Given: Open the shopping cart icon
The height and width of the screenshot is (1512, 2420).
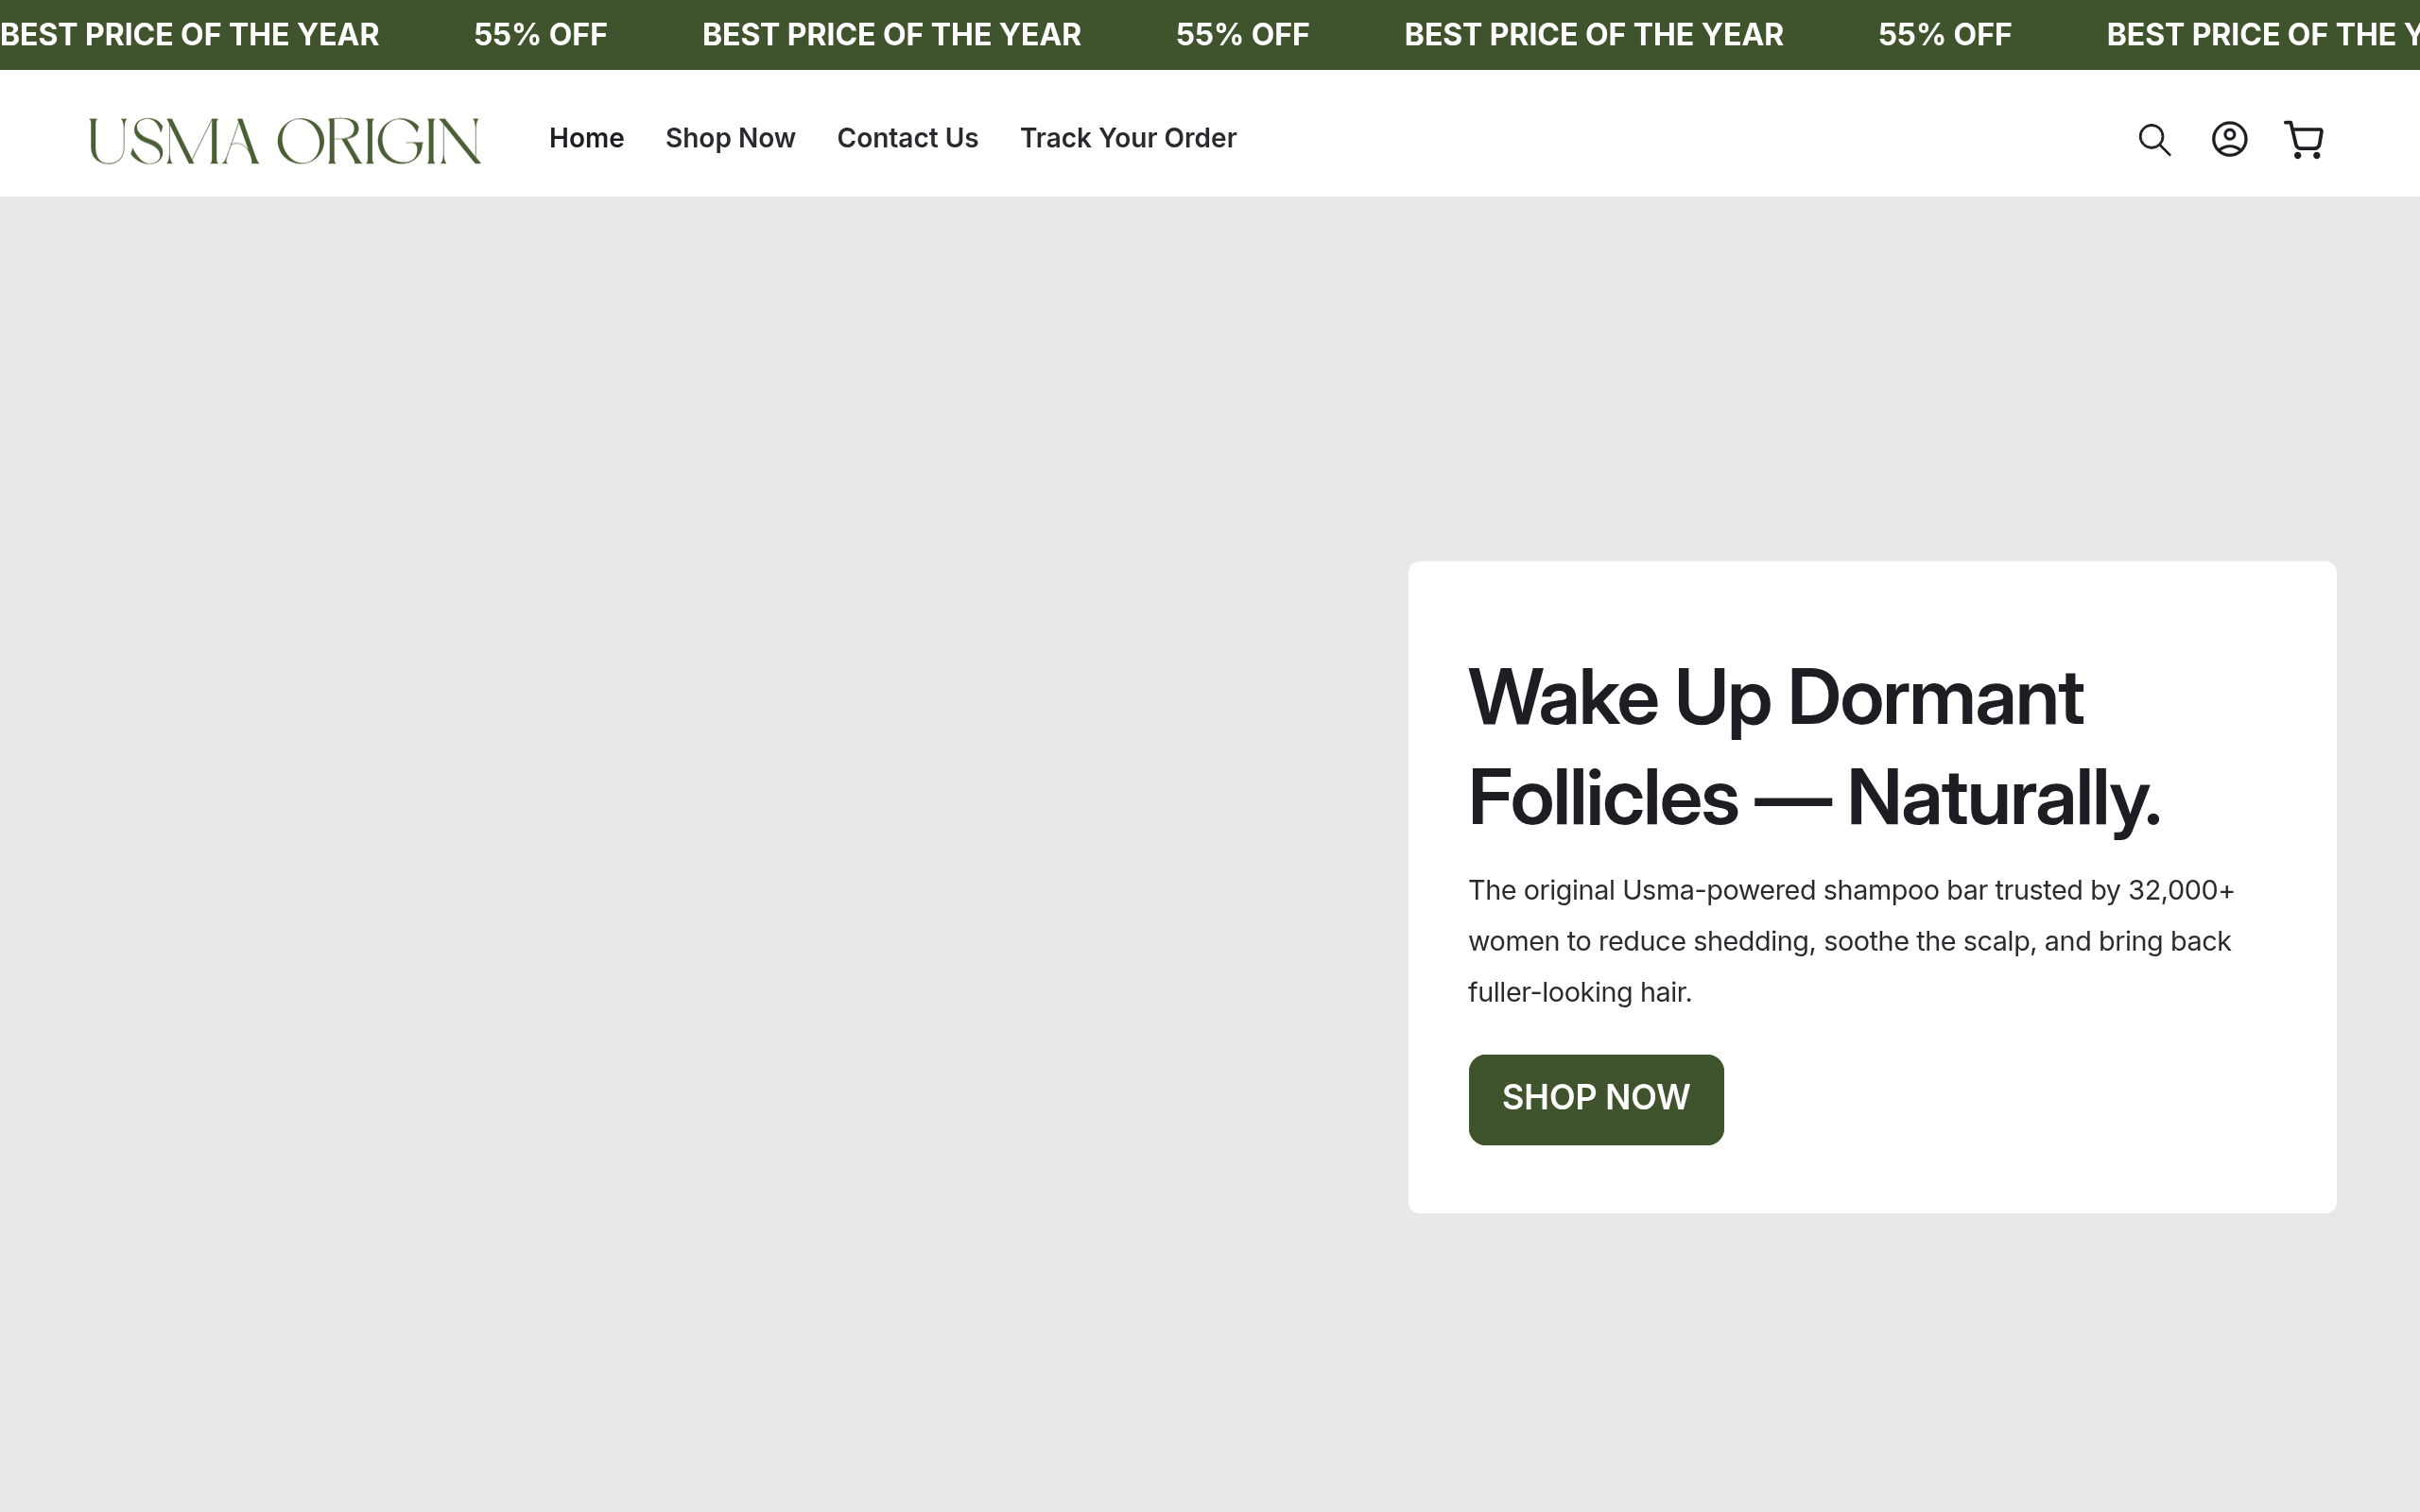Looking at the screenshot, I should tap(2304, 139).
